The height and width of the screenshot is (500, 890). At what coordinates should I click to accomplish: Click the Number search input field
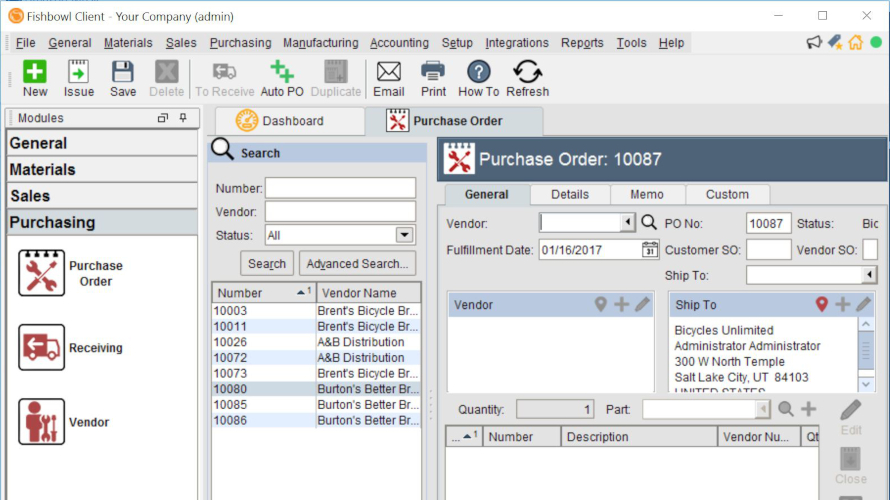(340, 188)
